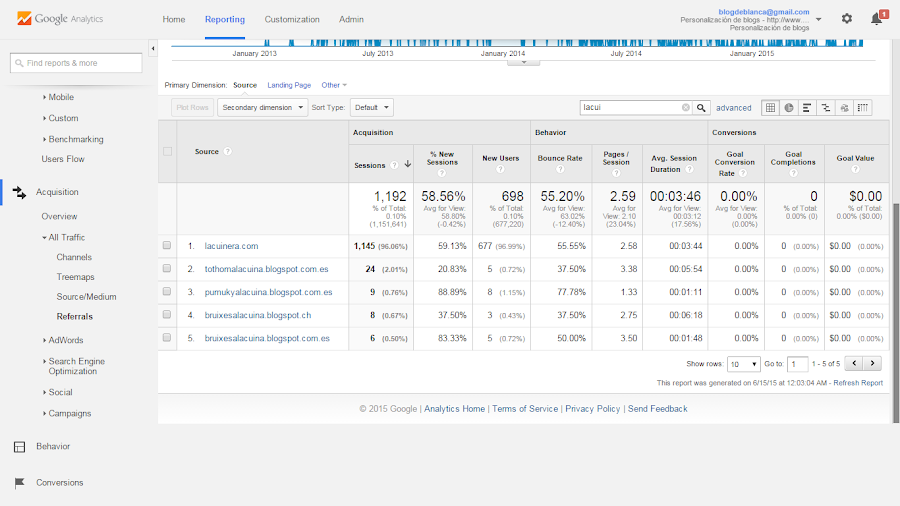The width and height of the screenshot is (900, 506).
Task: Open the Behavior section icon
Action: [19, 446]
